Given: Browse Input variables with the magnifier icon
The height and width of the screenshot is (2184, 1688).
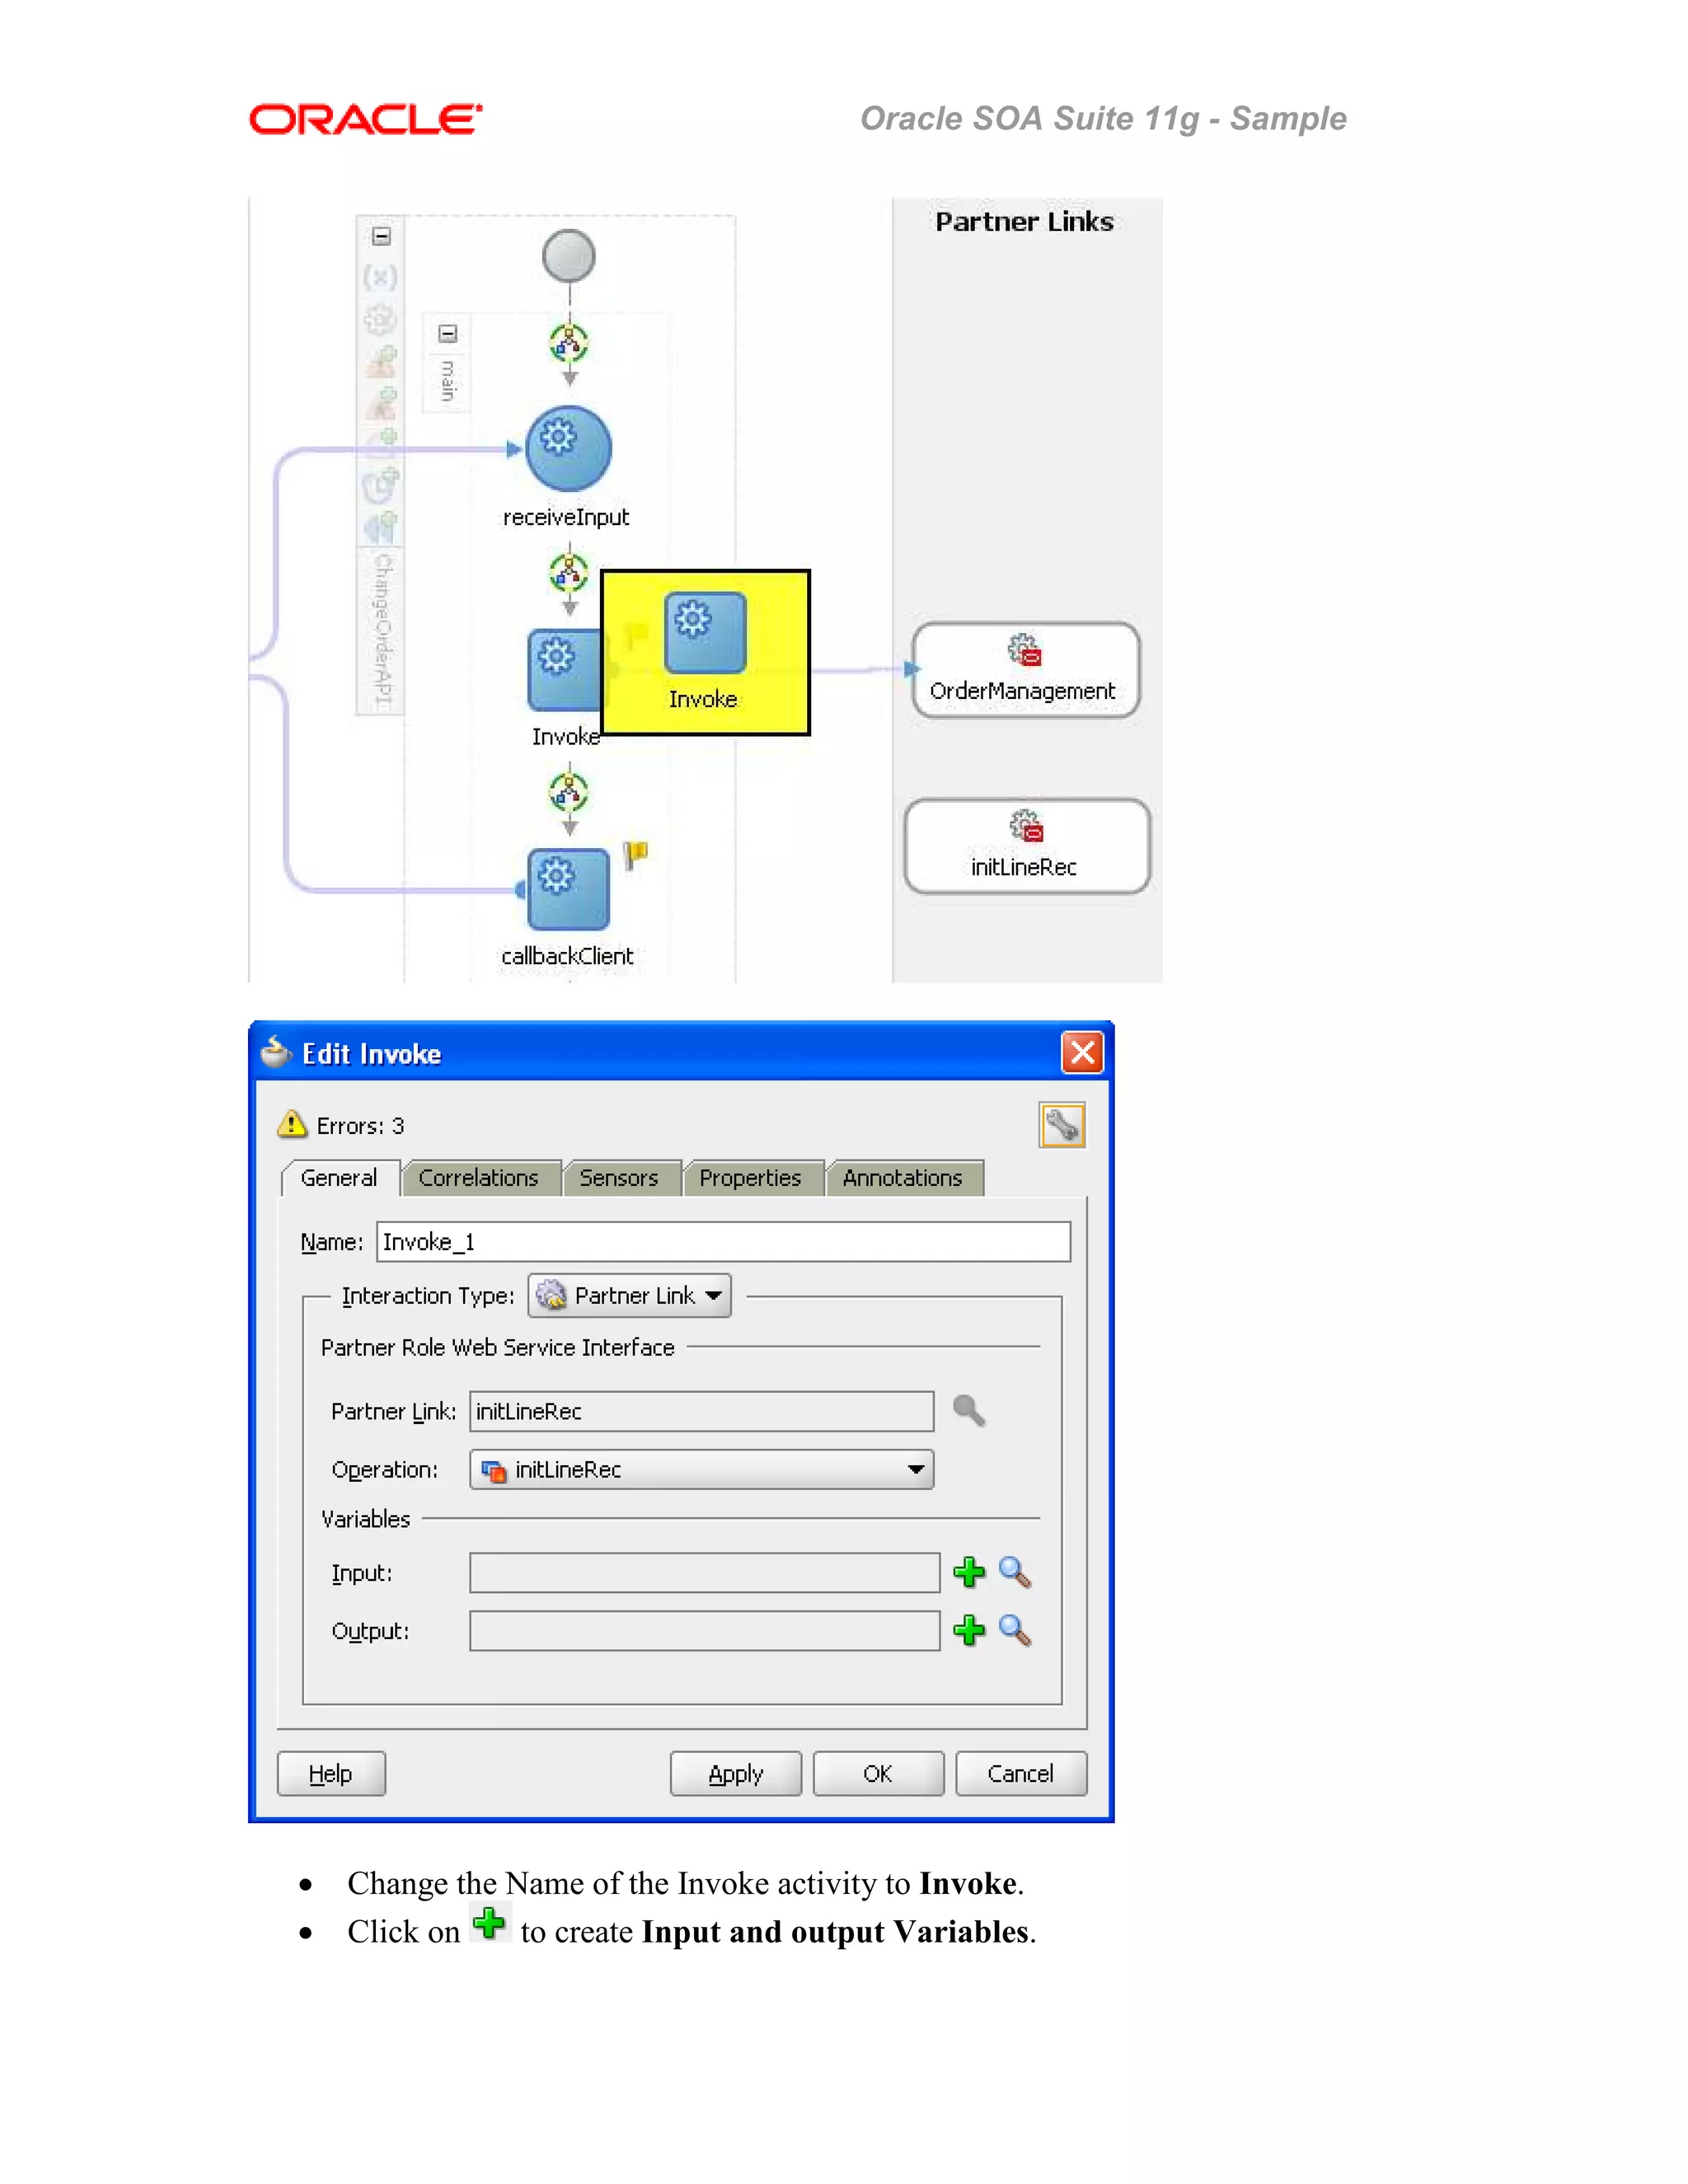Looking at the screenshot, I should [1015, 1572].
